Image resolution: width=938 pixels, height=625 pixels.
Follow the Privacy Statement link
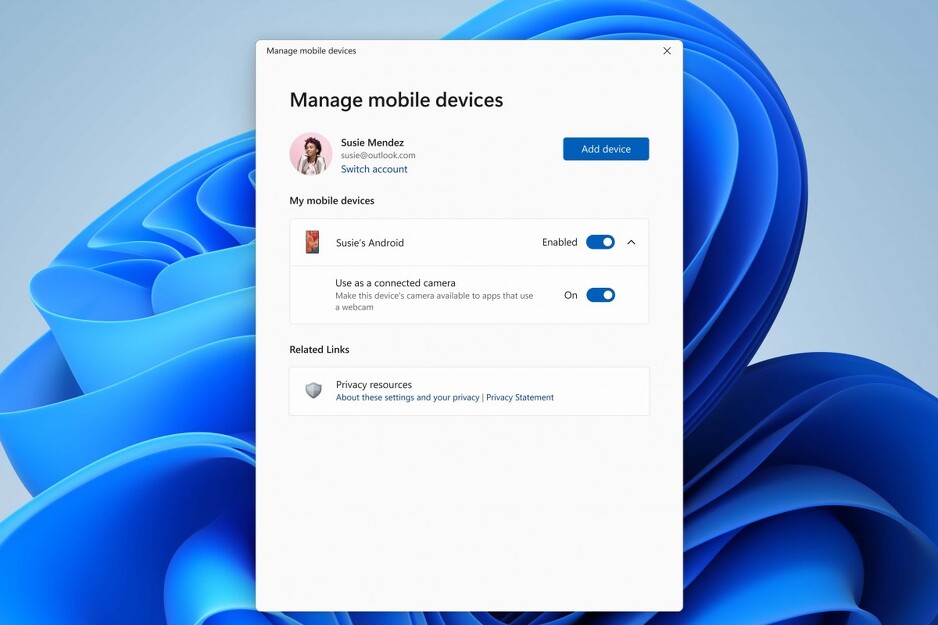tap(520, 398)
